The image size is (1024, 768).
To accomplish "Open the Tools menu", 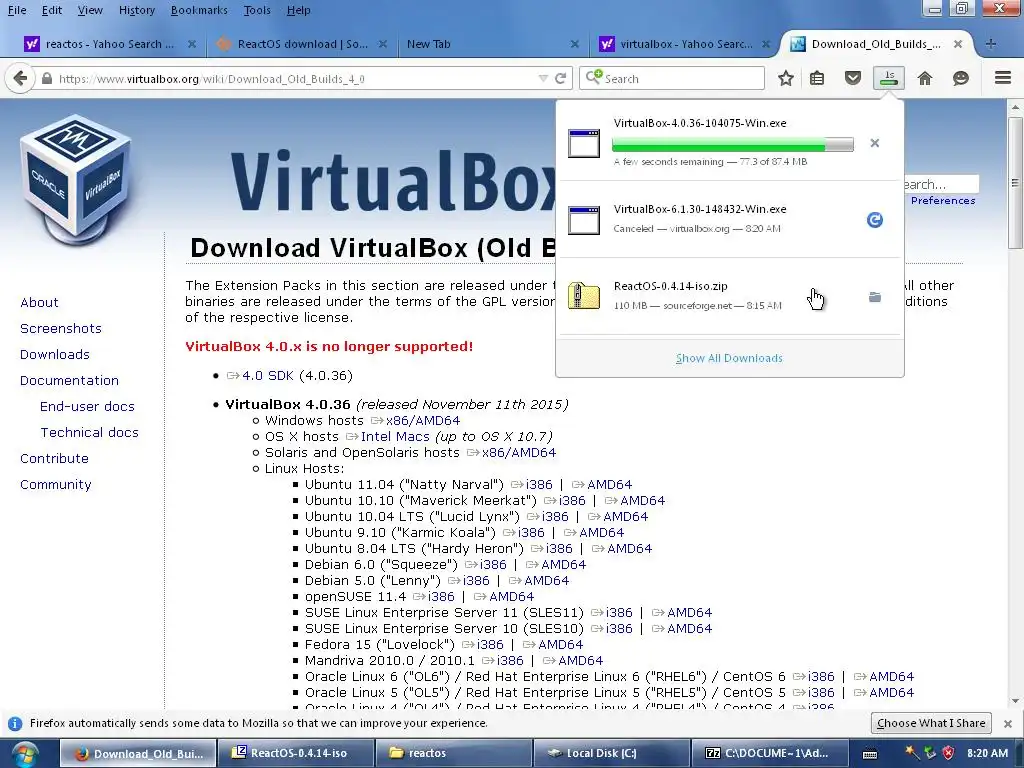I will [x=257, y=10].
